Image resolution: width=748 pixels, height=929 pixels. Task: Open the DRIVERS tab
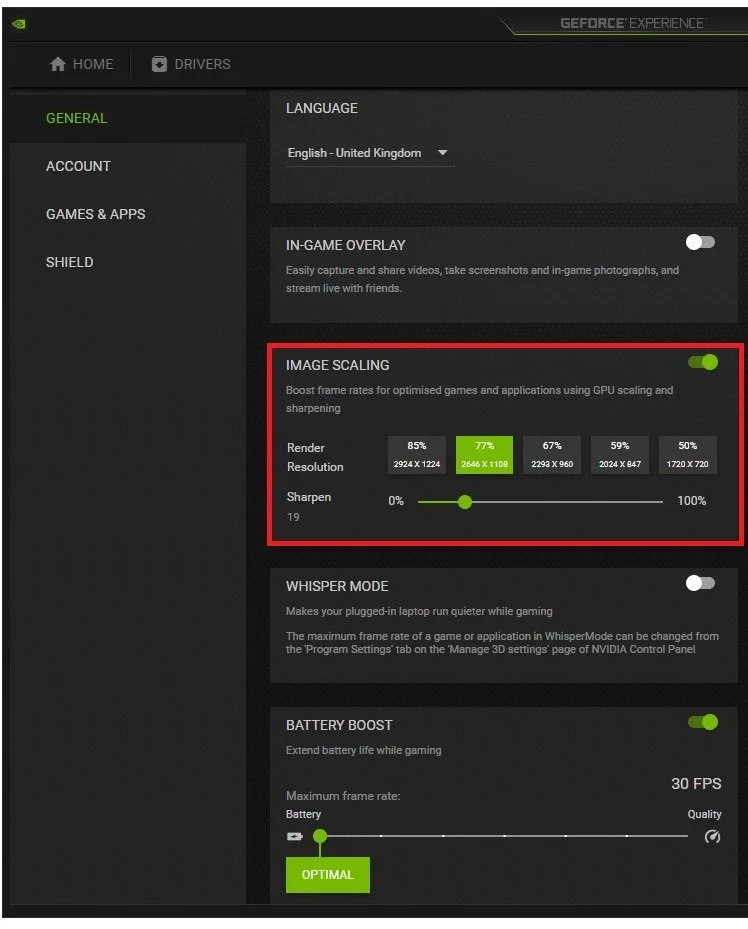(191, 64)
